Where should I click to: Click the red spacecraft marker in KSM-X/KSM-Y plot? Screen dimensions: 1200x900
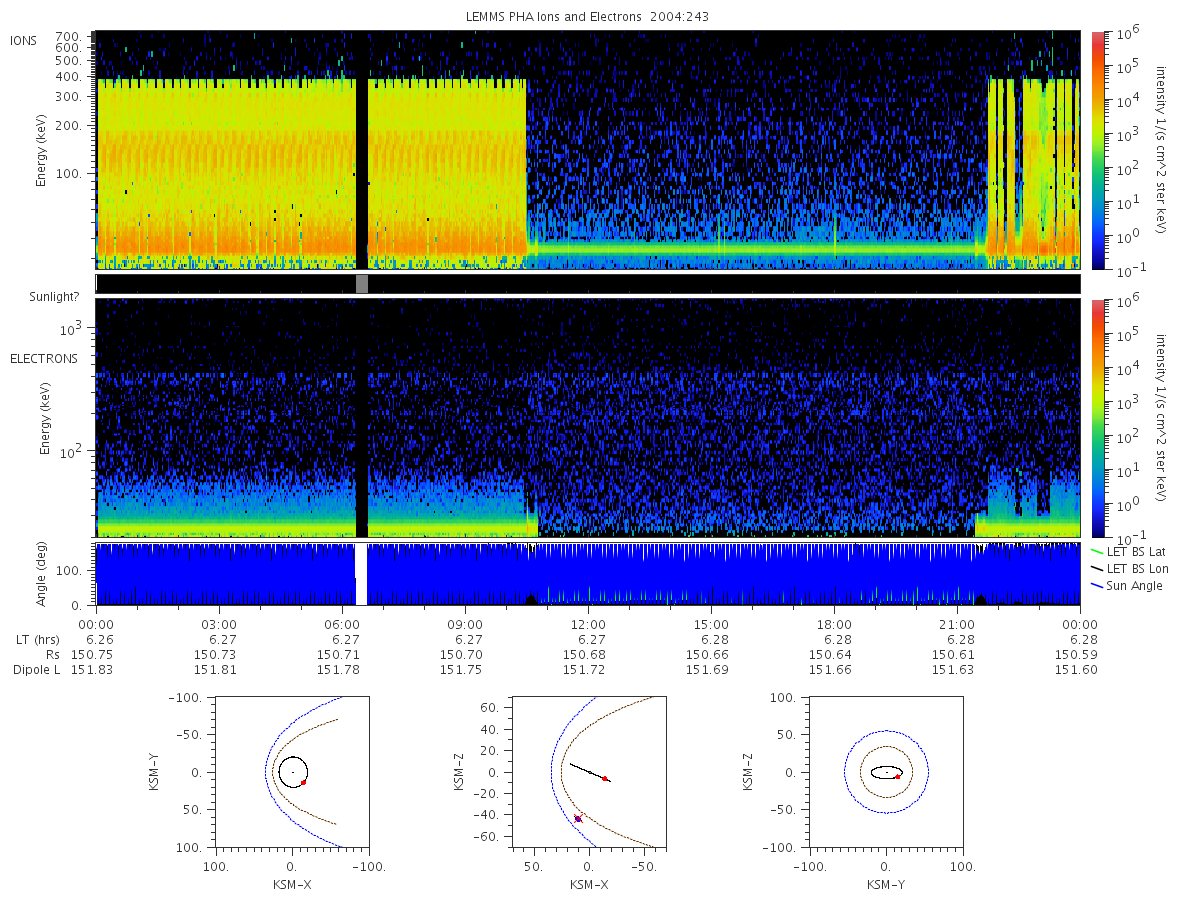[x=303, y=782]
